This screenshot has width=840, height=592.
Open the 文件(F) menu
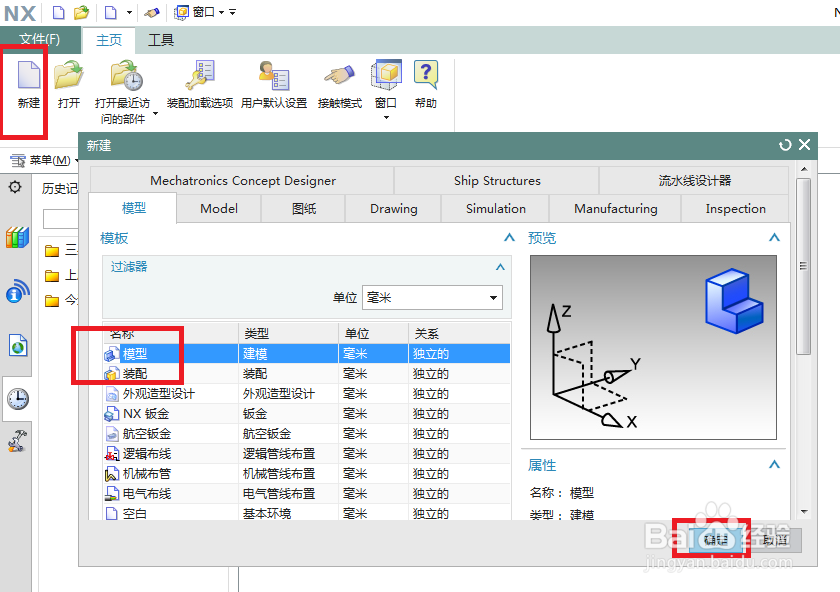(40, 39)
